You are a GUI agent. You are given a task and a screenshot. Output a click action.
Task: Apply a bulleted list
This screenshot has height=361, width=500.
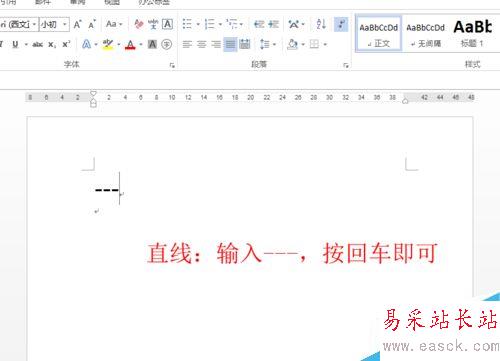187,24
